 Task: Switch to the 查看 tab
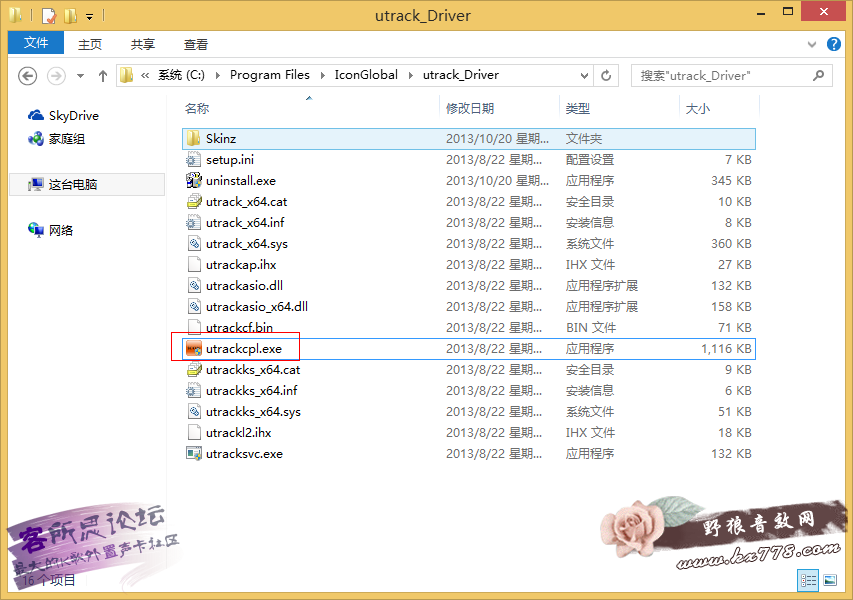[195, 44]
